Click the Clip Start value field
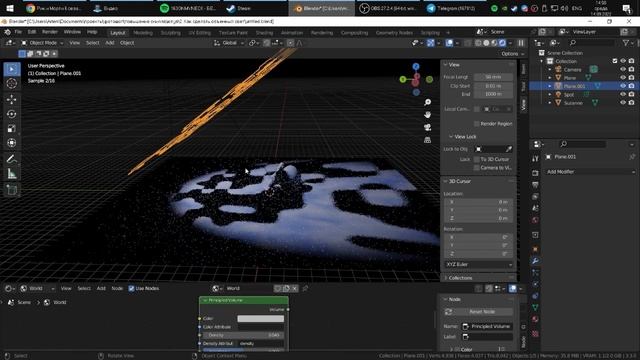This screenshot has width=640, height=360. [x=493, y=86]
